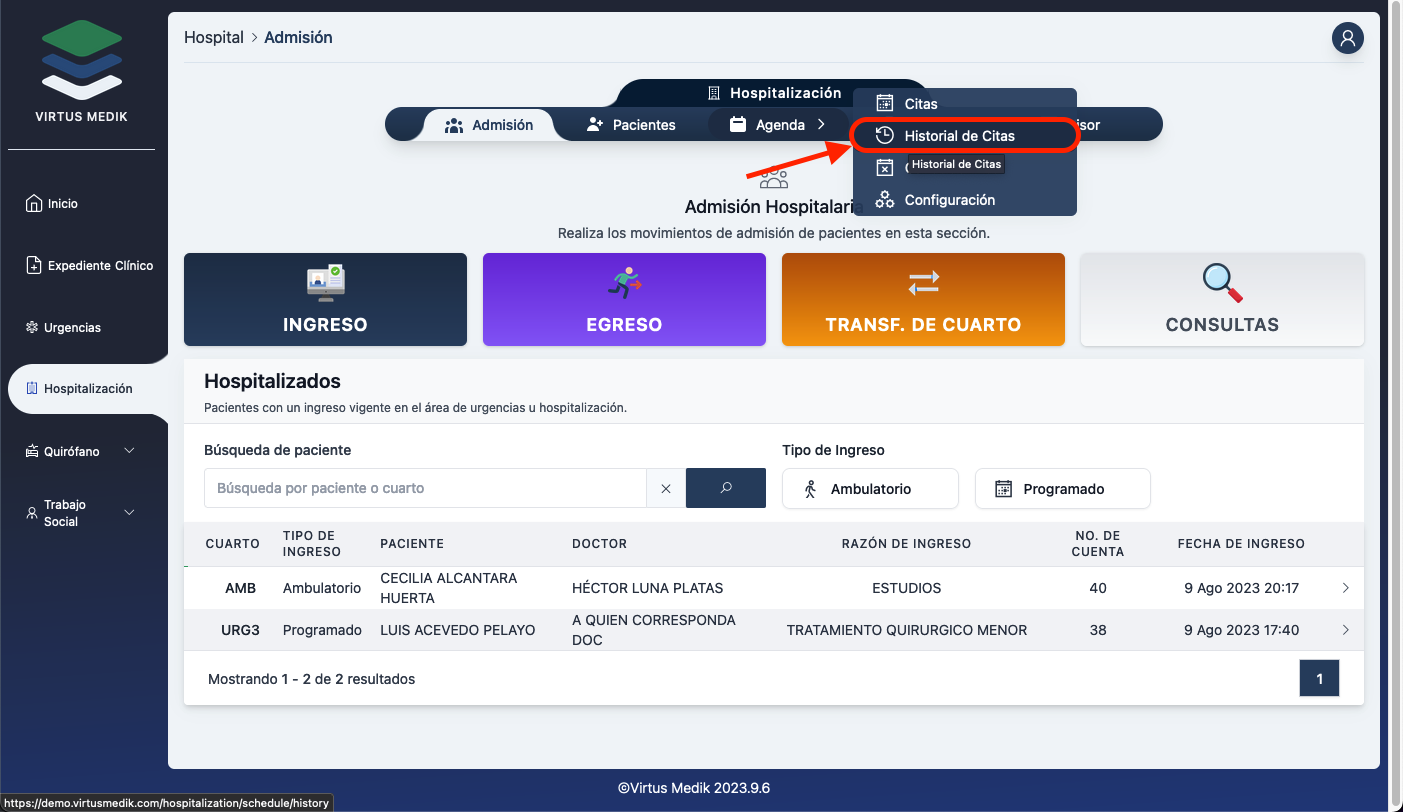
Task: Go to page 1 in pagination
Action: click(1318, 679)
